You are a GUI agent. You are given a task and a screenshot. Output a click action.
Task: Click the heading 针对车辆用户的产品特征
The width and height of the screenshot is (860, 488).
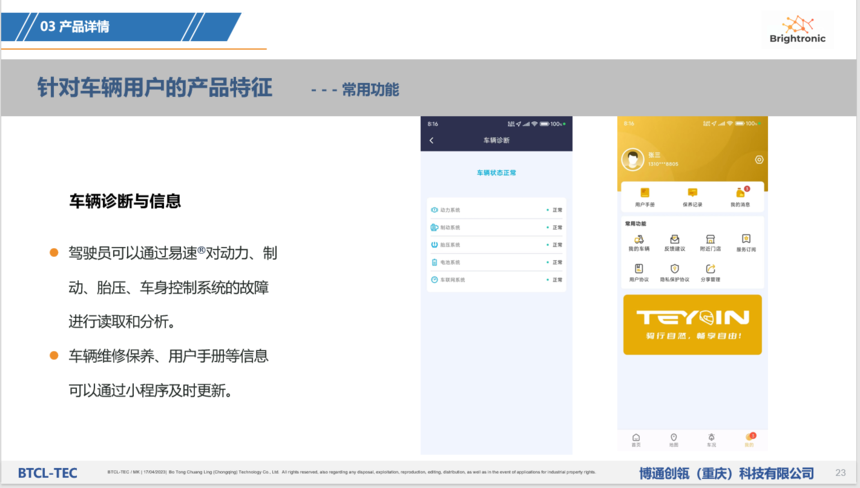pos(155,88)
